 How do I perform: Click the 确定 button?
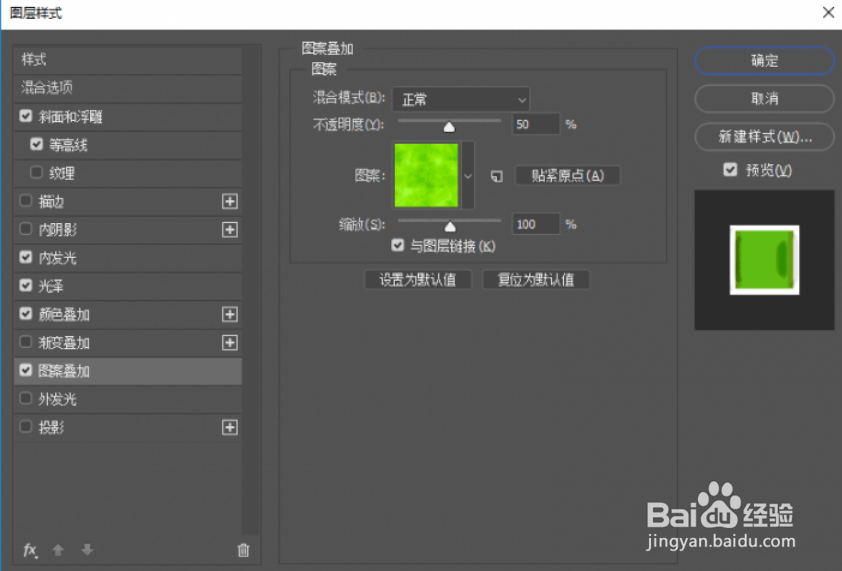(764, 61)
